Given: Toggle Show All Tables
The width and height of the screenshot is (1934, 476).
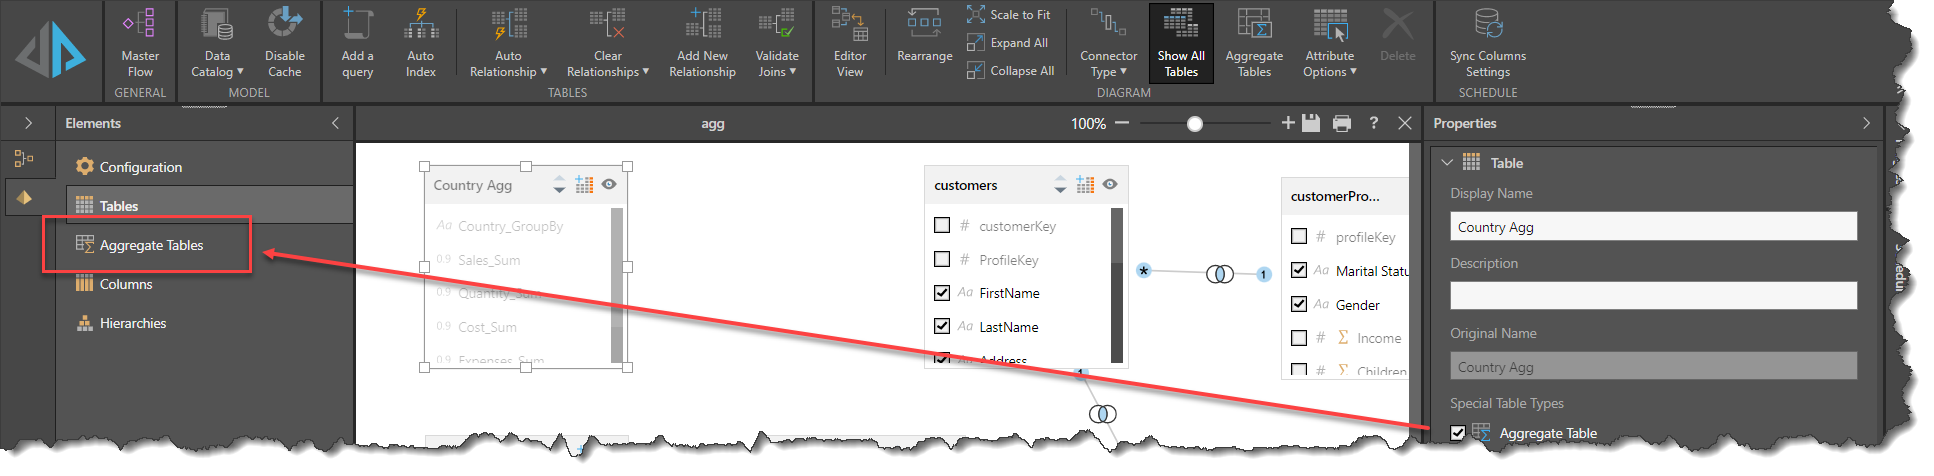Looking at the screenshot, I should (1181, 43).
